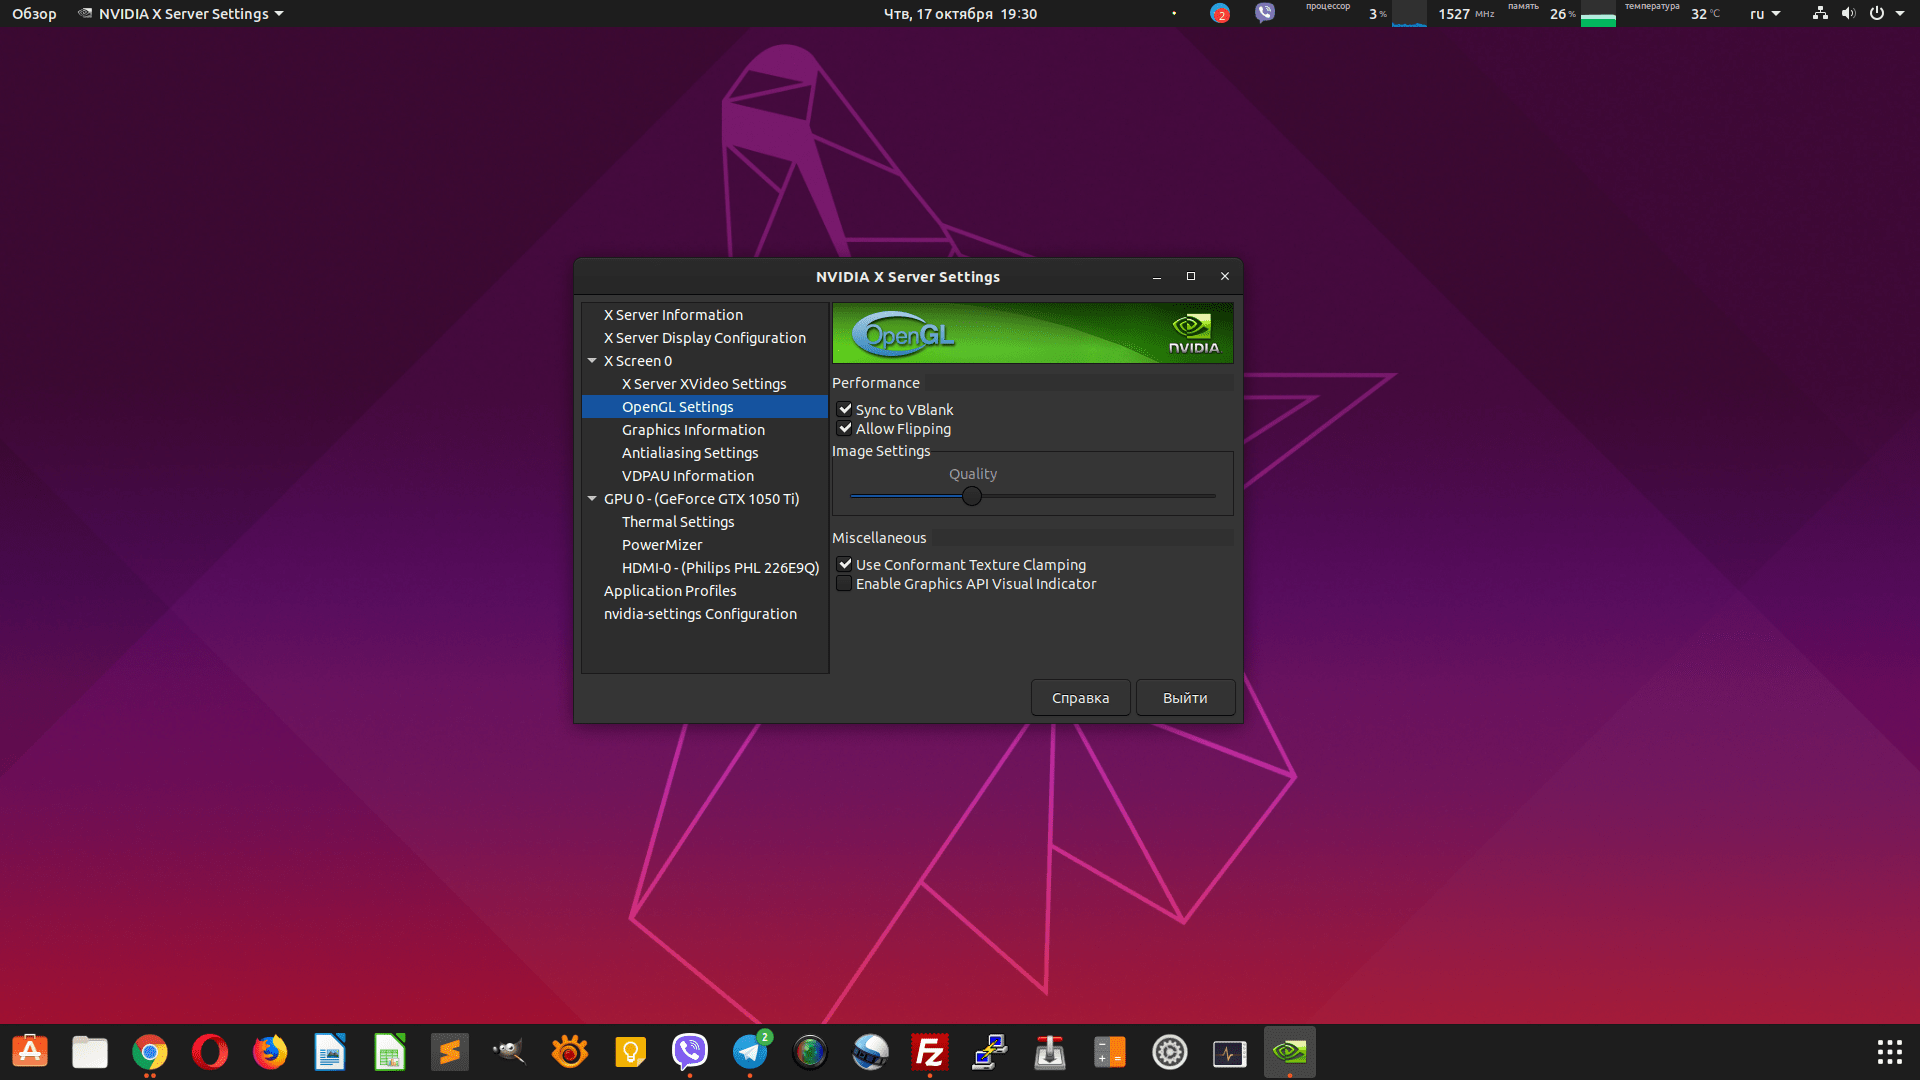
Task: Click the memory usage indicator showing 26%
Action: [1562, 14]
